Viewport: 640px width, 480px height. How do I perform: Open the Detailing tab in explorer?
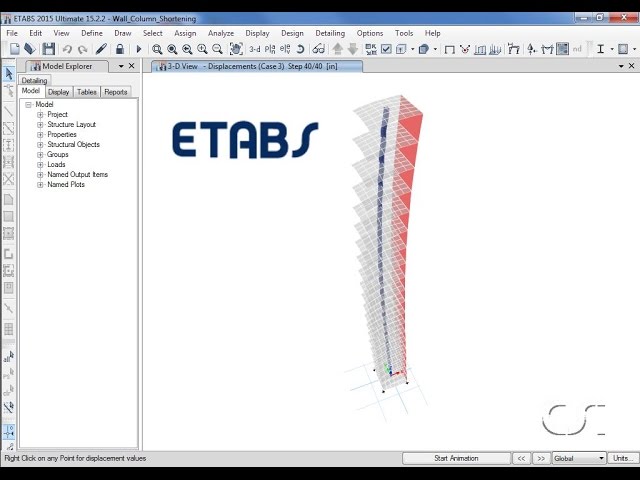34,80
